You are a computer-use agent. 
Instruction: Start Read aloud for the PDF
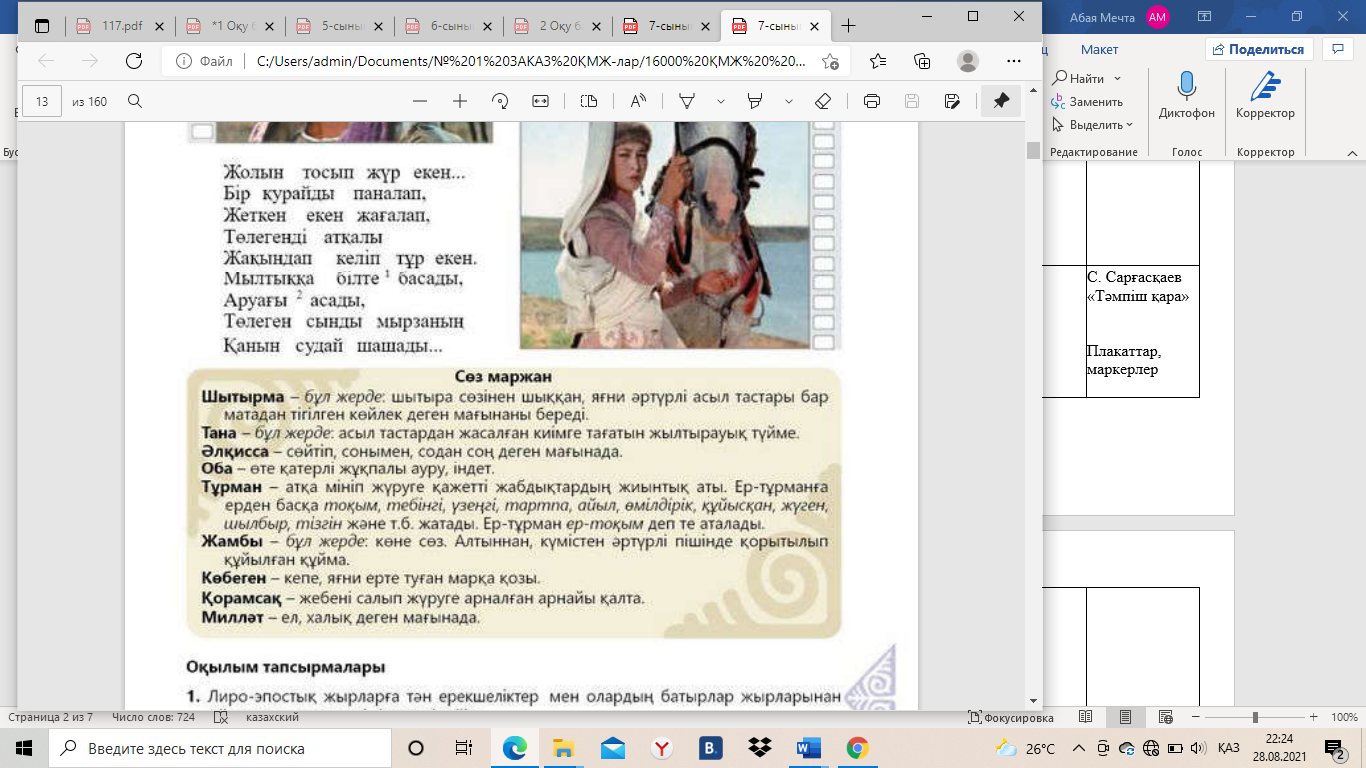pyautogui.click(x=638, y=101)
